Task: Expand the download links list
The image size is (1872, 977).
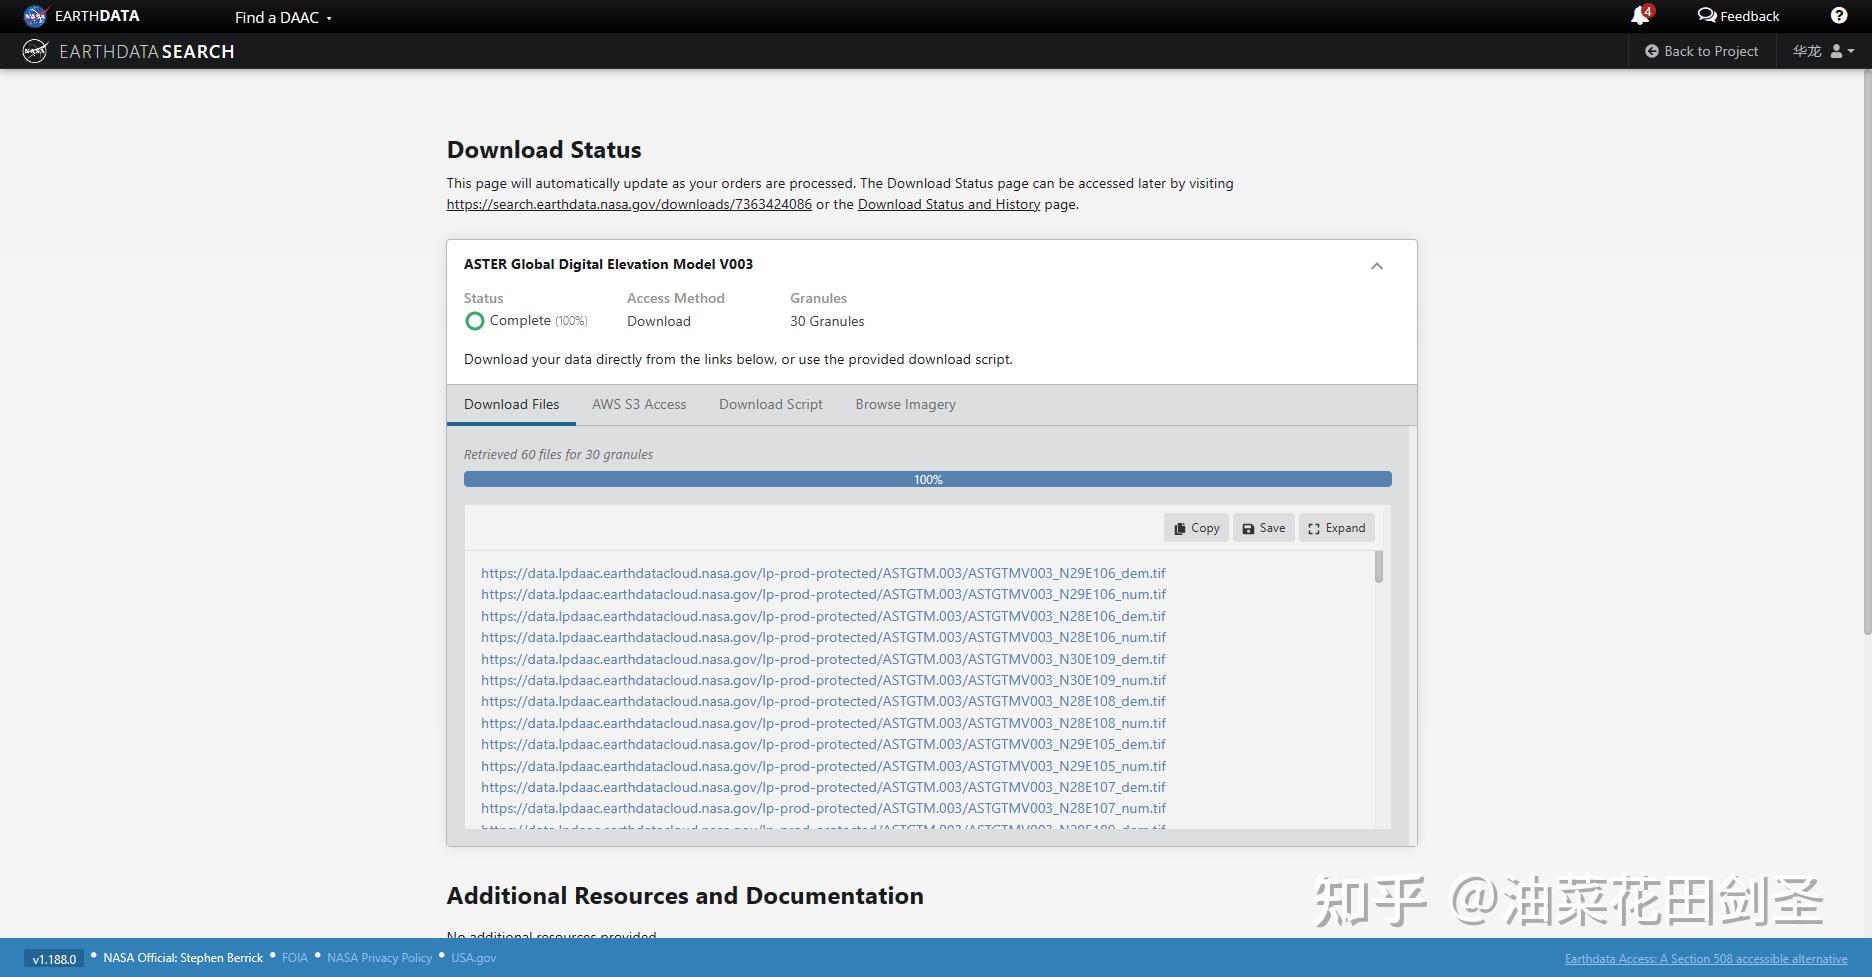Action: (1336, 528)
